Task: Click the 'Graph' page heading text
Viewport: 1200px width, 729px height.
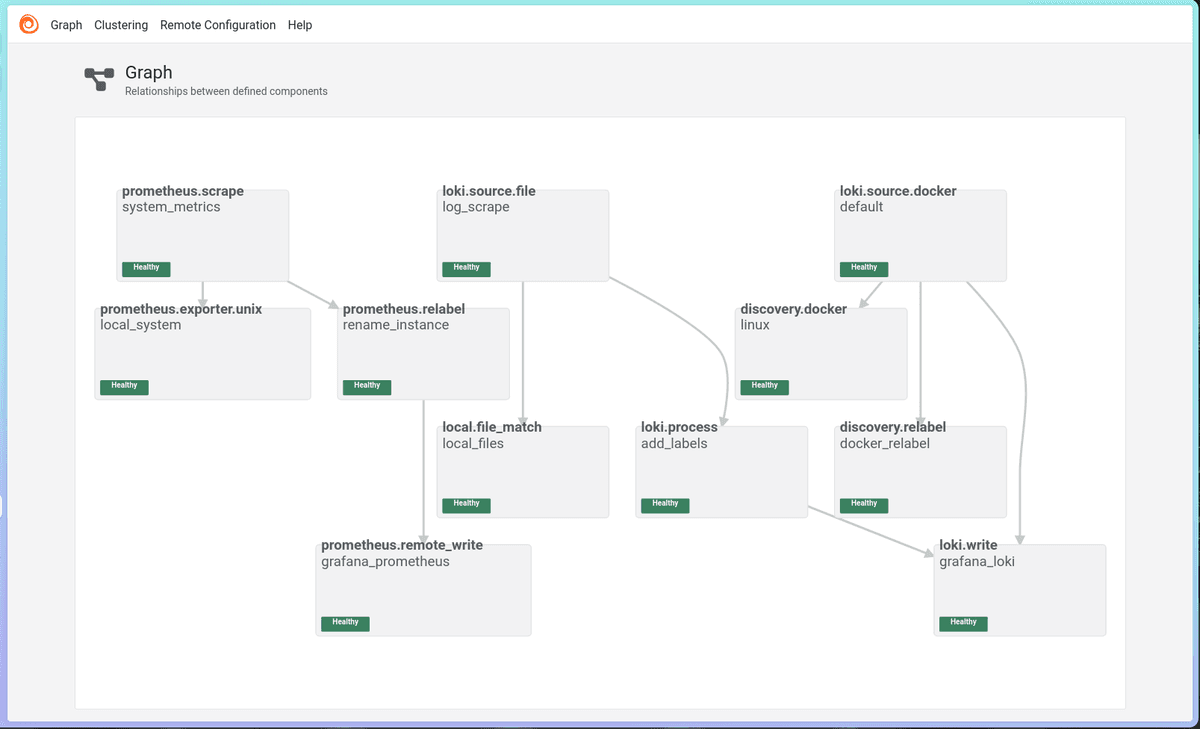Action: coord(149,73)
